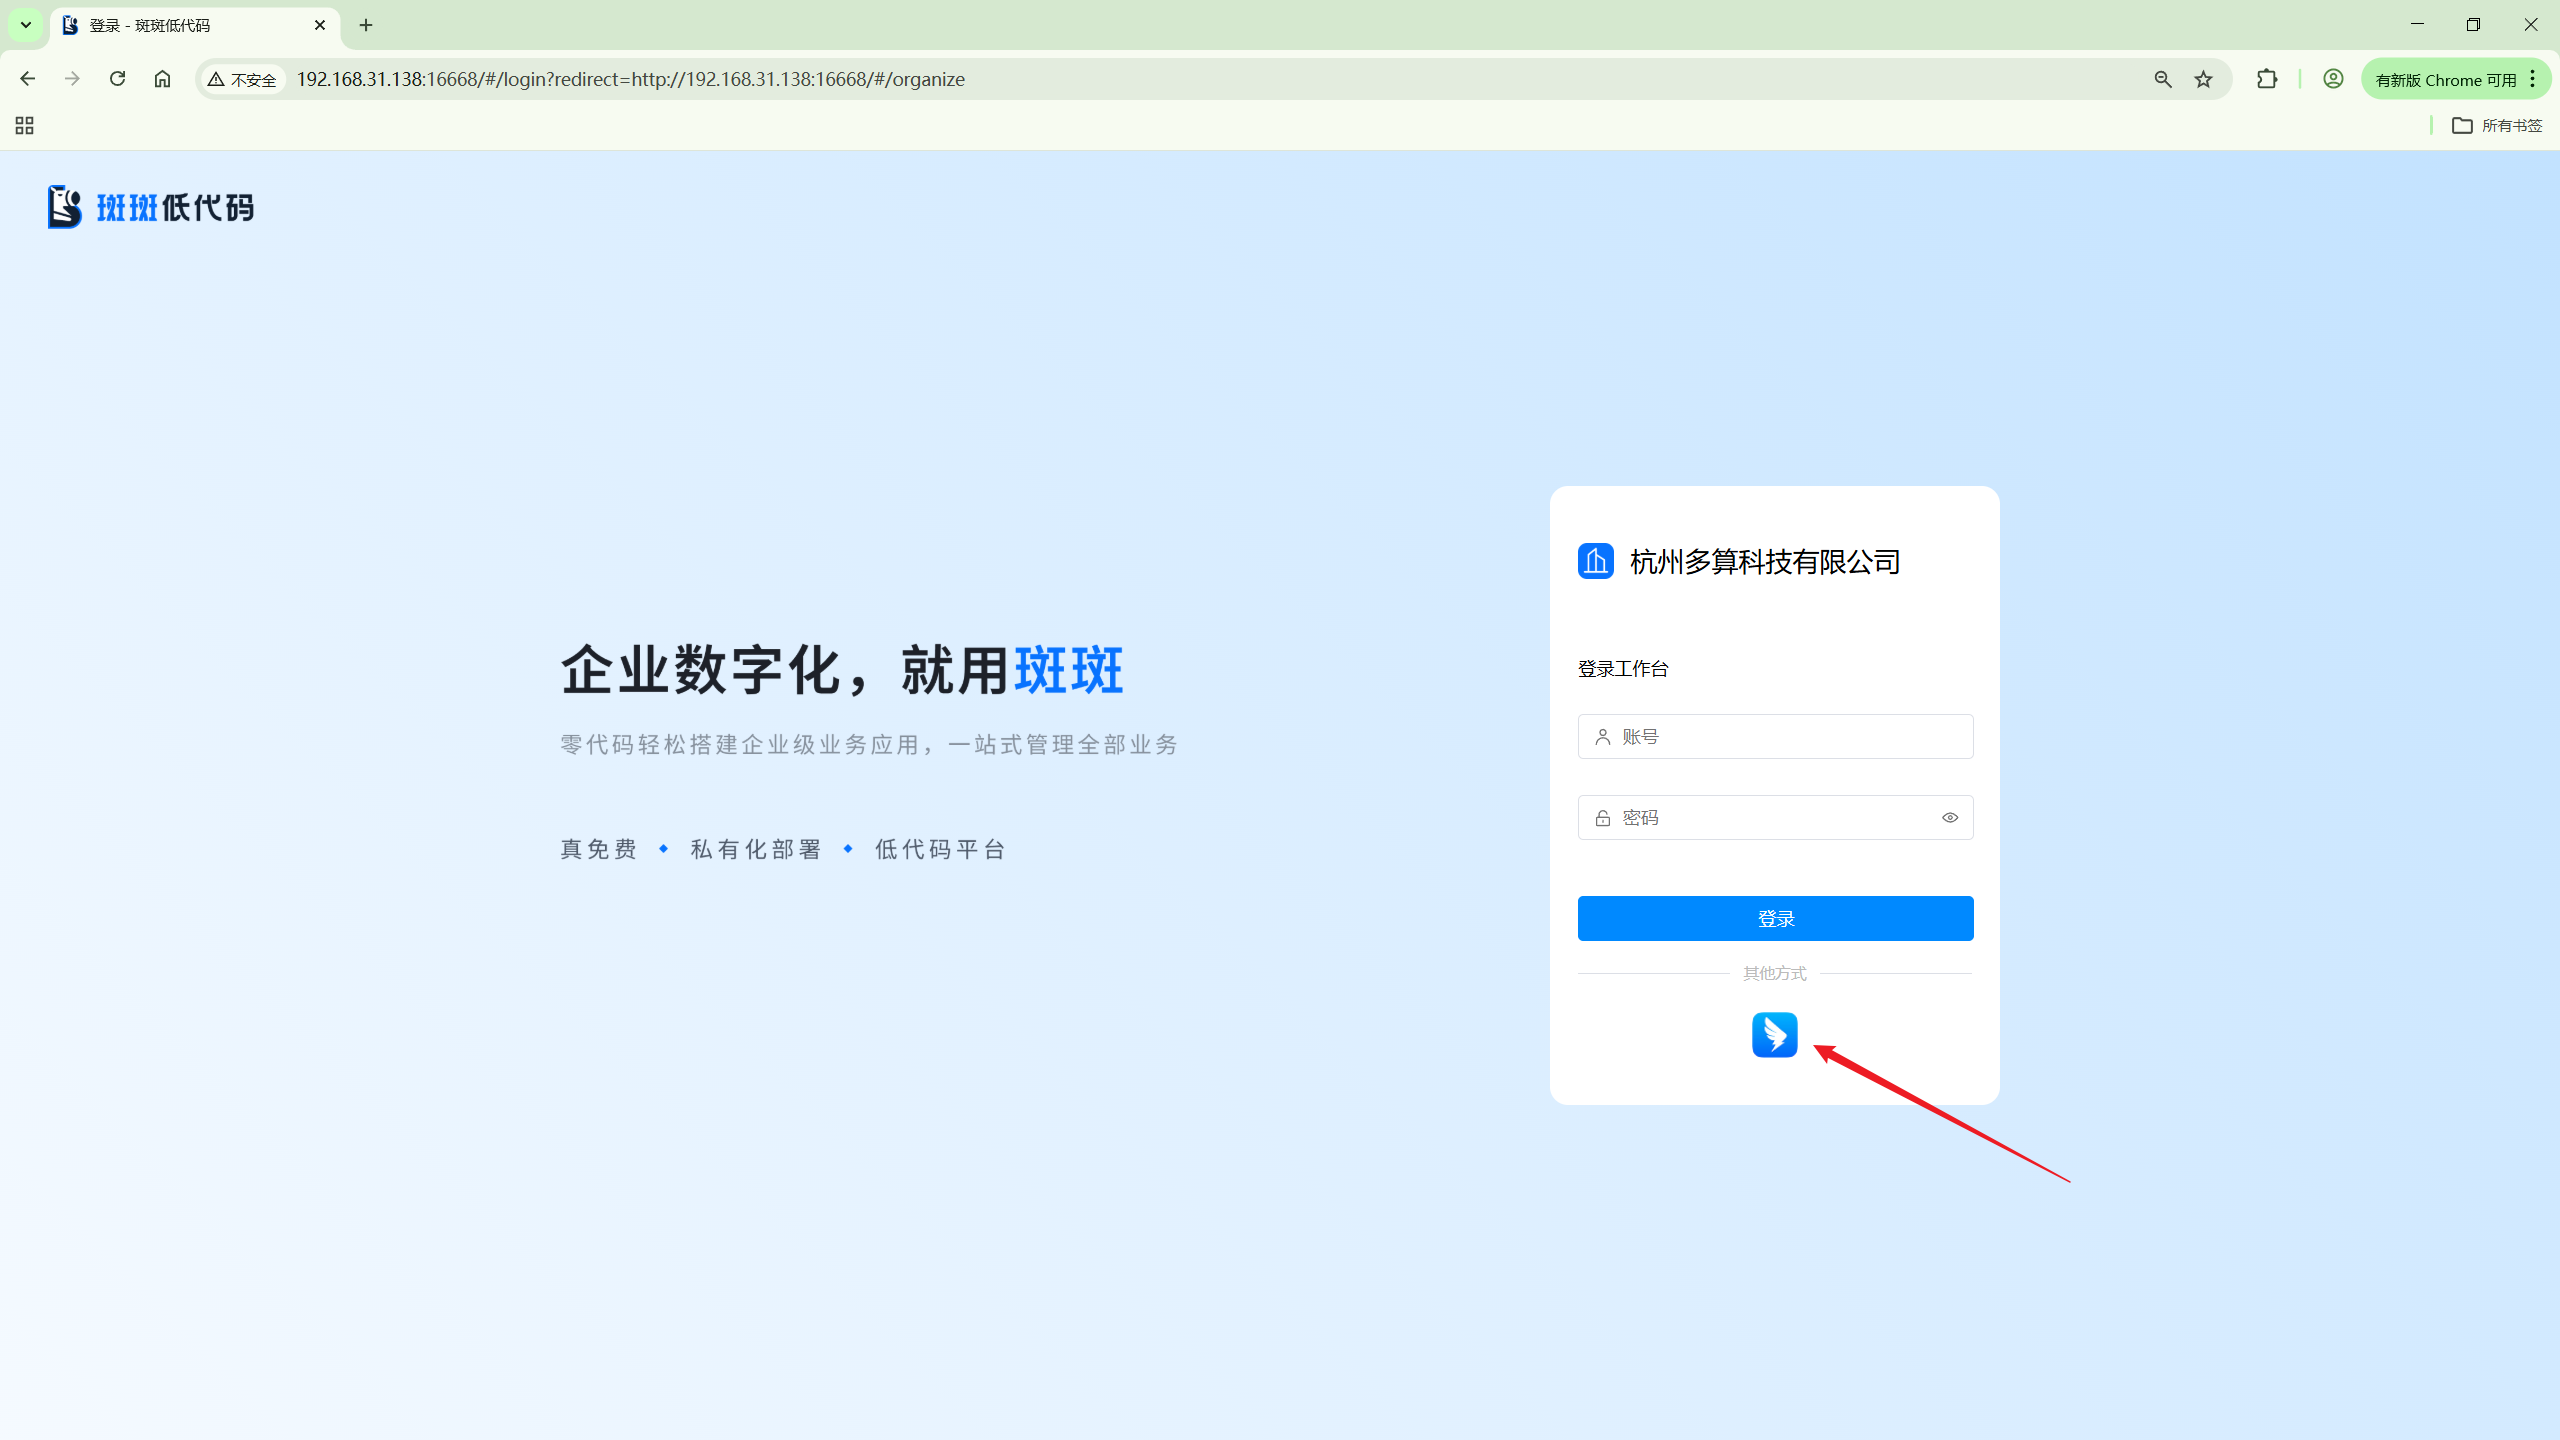
Task: Open a new browser tab
Action: coord(366,25)
